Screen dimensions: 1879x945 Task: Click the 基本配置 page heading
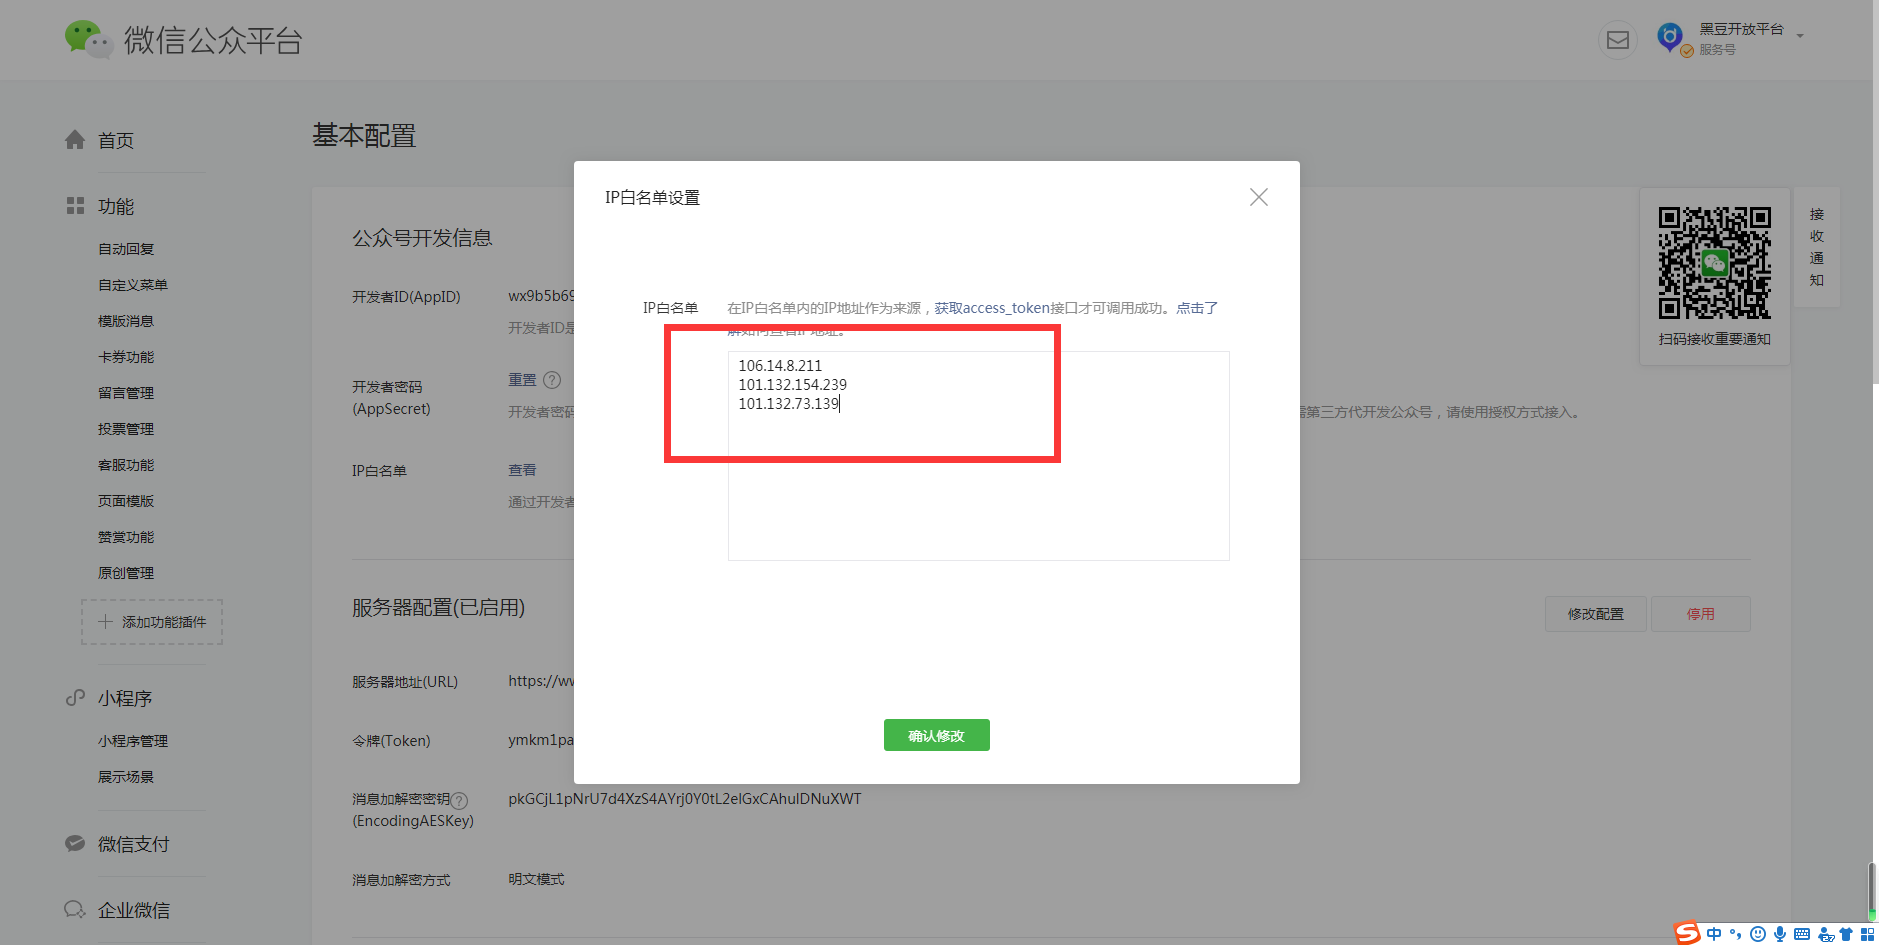pos(364,135)
